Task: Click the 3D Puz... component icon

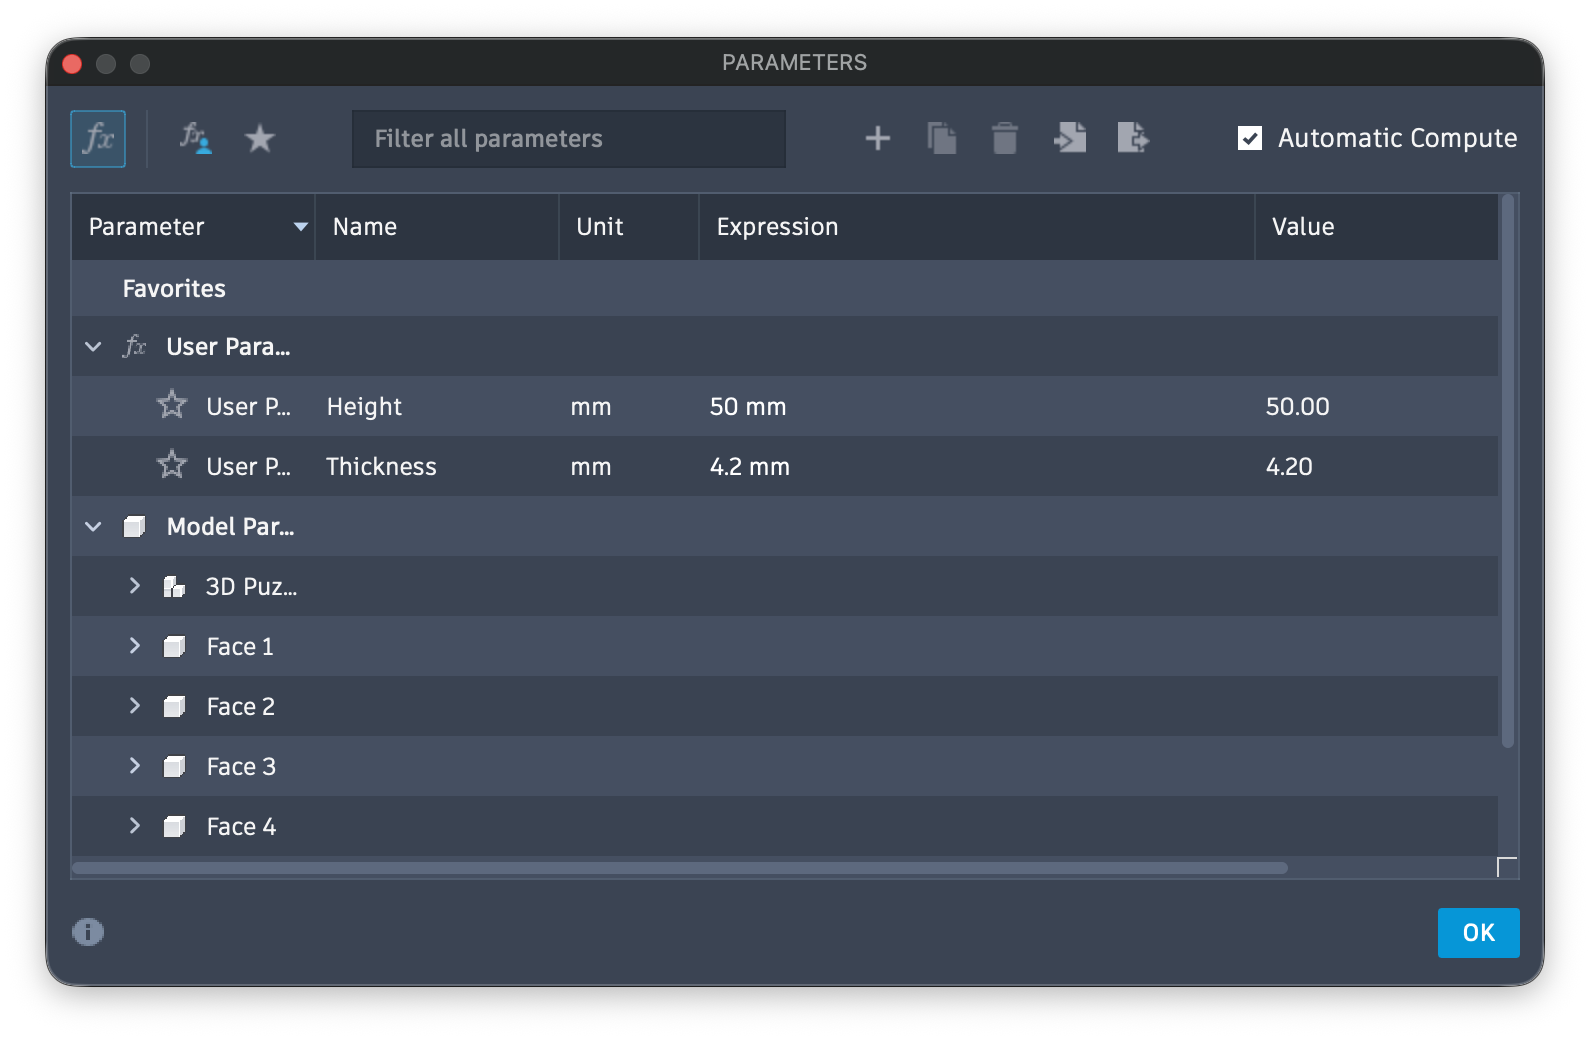Action: click(x=174, y=587)
